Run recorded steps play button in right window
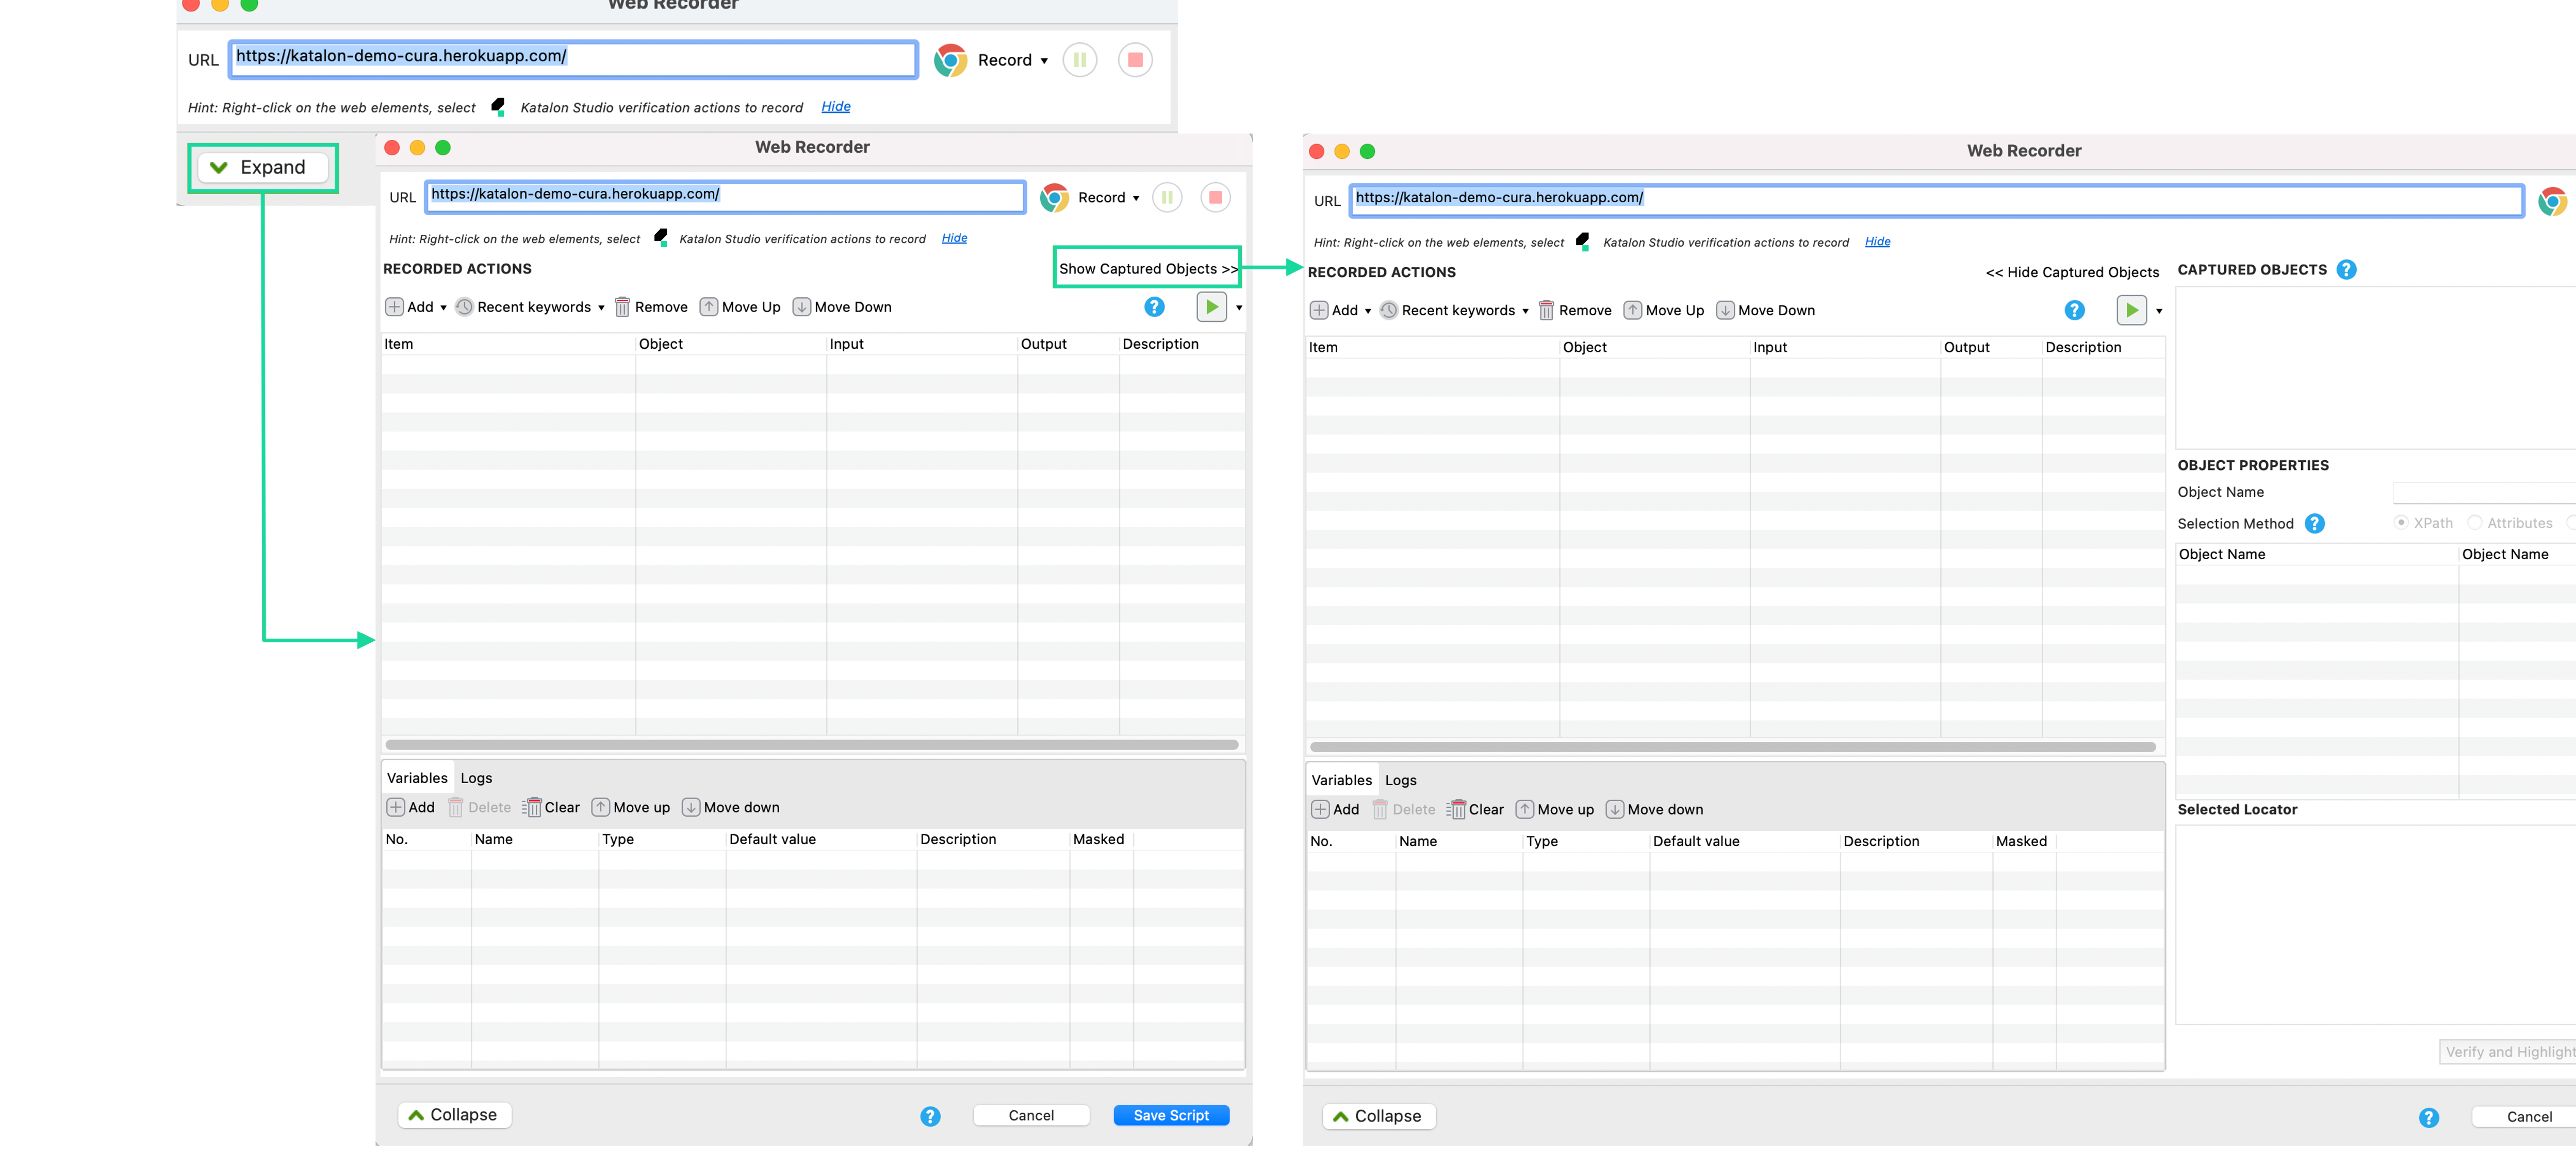This screenshot has height=1168, width=2576. pyautogui.click(x=2131, y=310)
